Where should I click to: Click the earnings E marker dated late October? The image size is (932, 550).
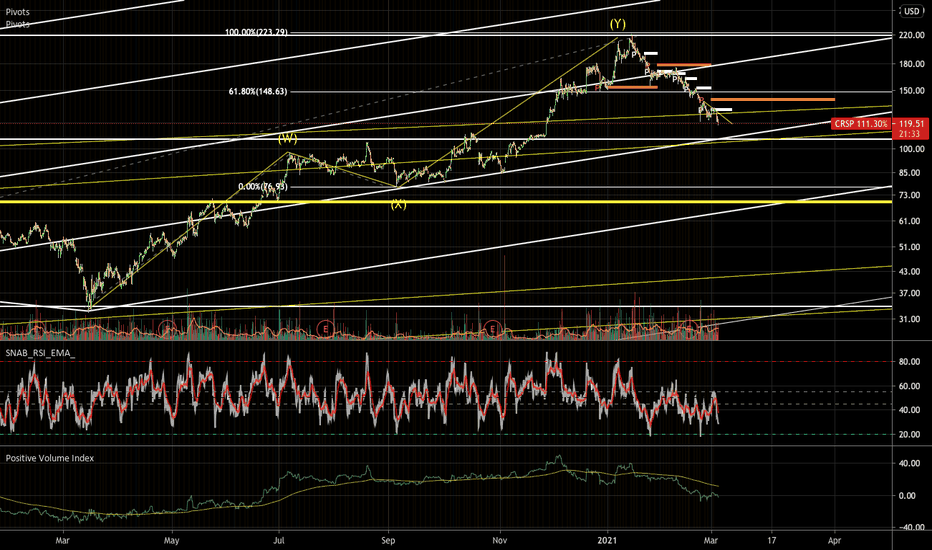(492, 328)
